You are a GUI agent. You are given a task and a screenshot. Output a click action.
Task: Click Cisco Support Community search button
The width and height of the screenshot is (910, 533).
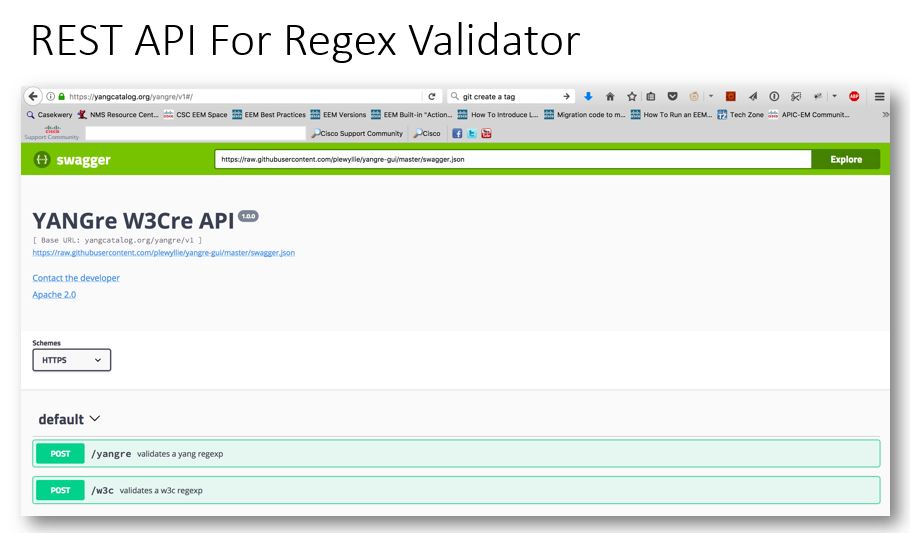[357, 134]
